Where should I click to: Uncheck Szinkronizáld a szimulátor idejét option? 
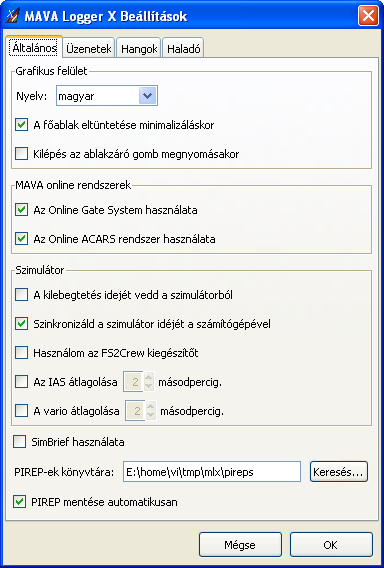[21, 324]
